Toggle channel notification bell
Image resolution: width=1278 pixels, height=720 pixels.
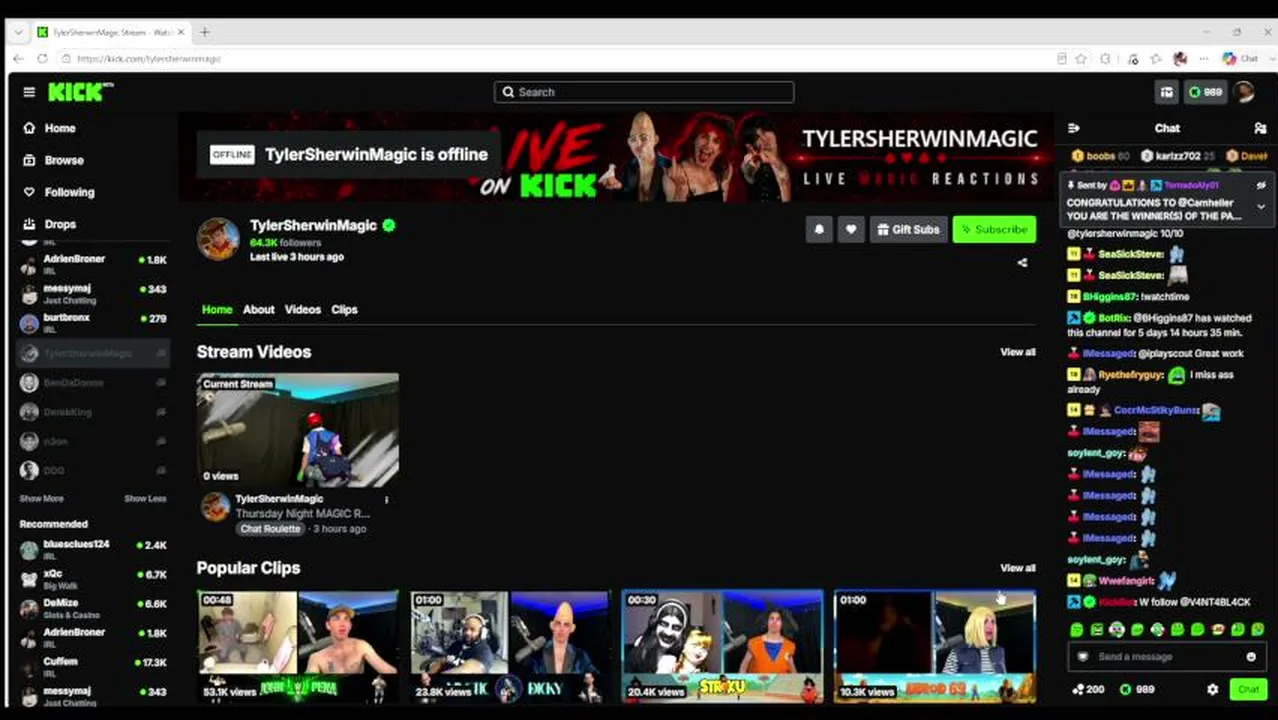click(819, 229)
